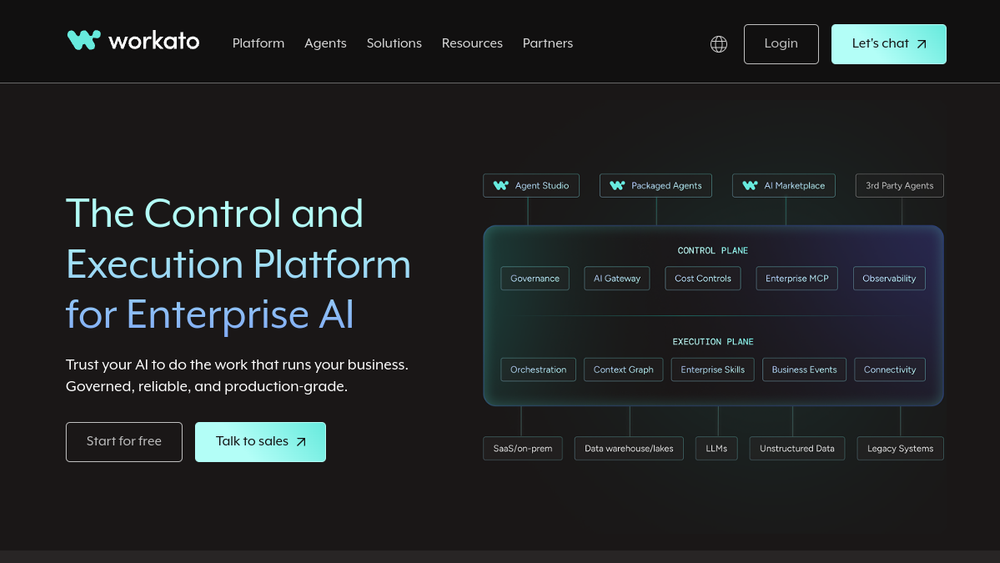This screenshot has width=1000, height=563.
Task: Click the Legacy Systems box
Action: pos(900,448)
